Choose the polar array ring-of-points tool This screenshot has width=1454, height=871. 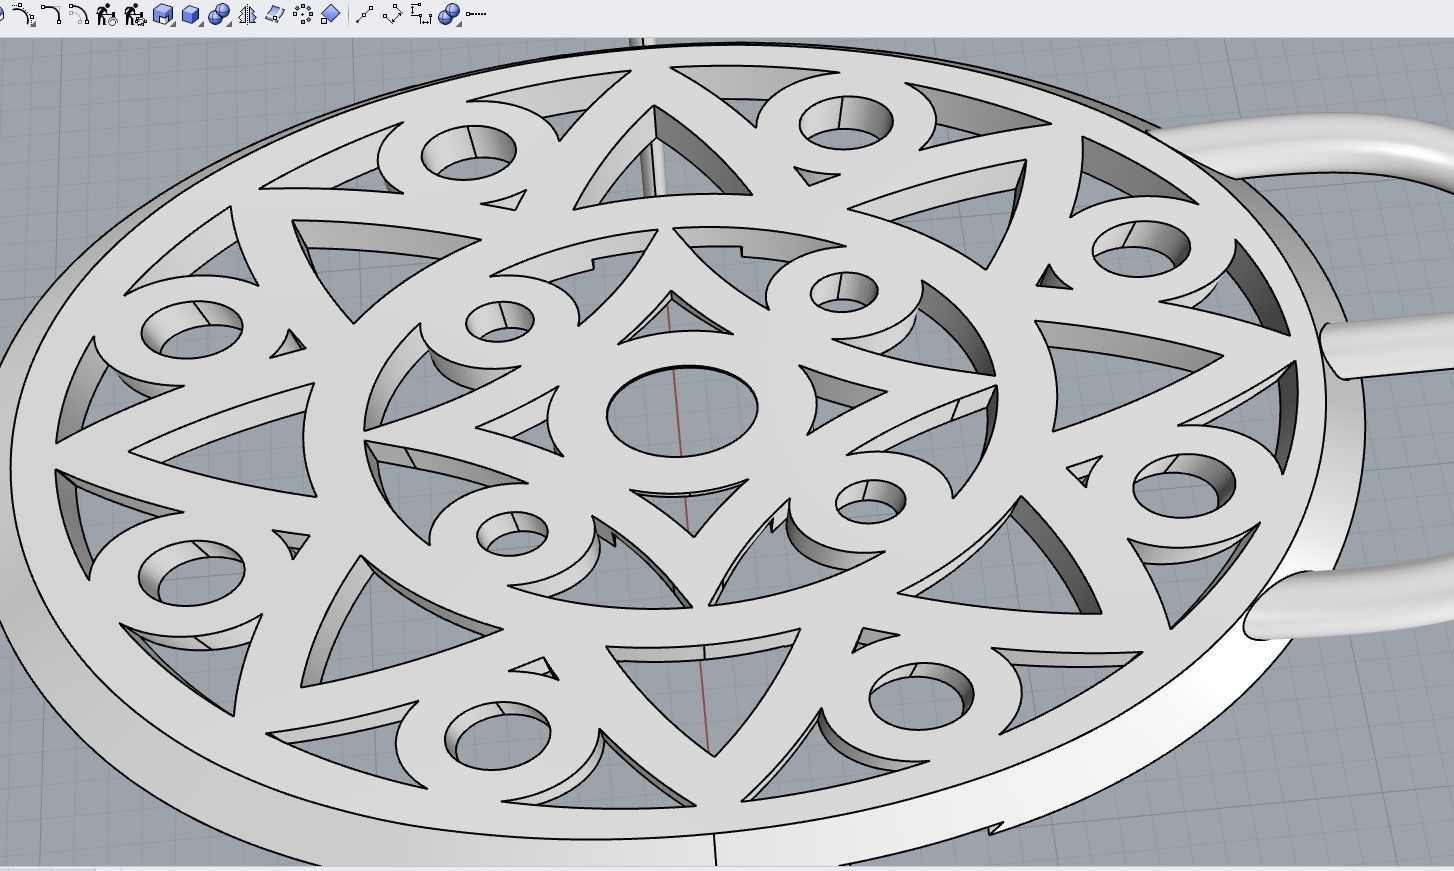coord(302,14)
